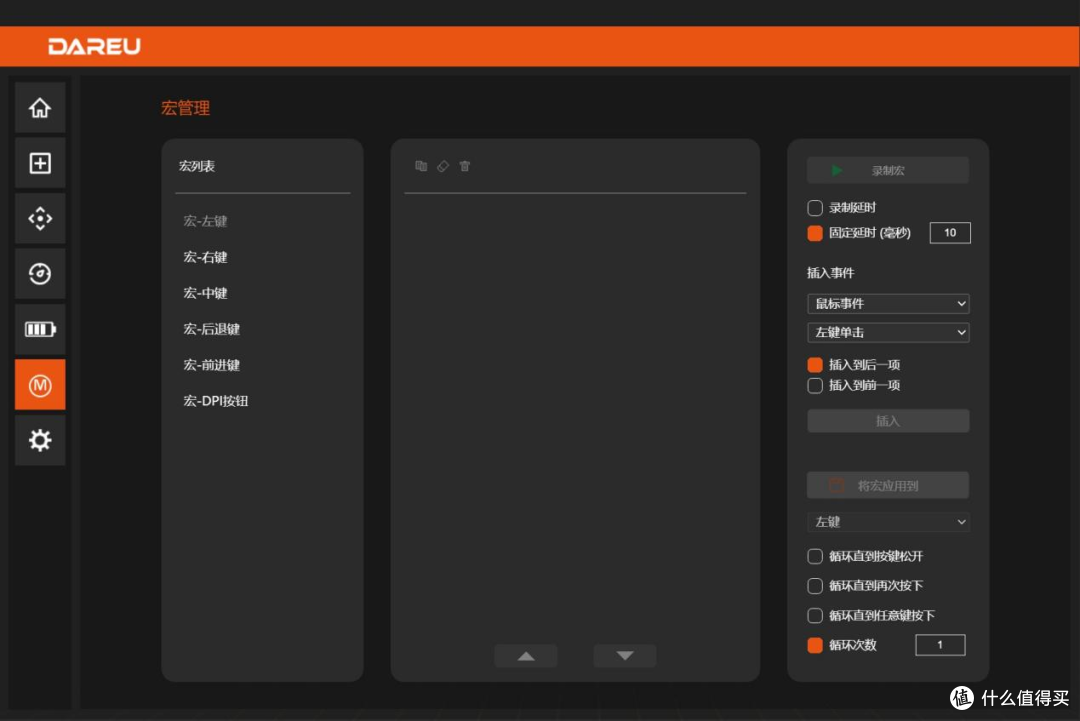Click green play icon on 录制宏
The width and height of the screenshot is (1080, 721).
(836, 170)
